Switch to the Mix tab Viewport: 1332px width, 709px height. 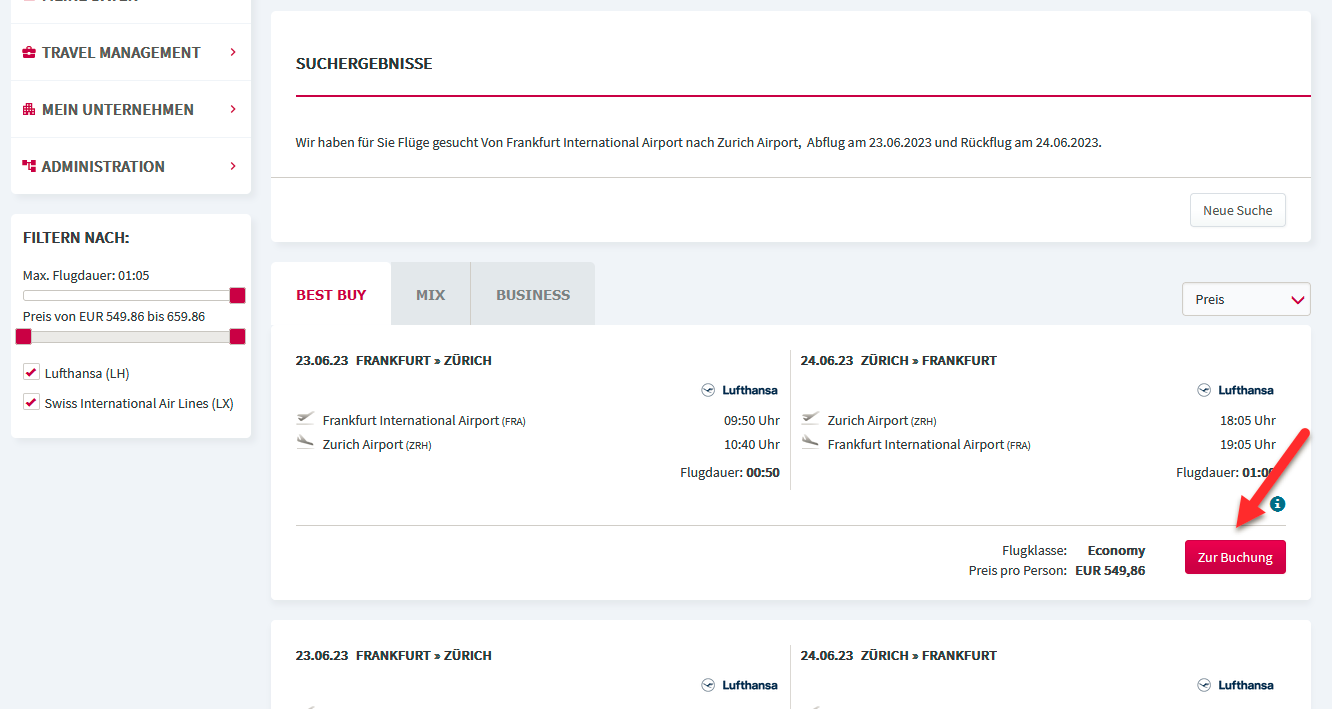click(431, 295)
